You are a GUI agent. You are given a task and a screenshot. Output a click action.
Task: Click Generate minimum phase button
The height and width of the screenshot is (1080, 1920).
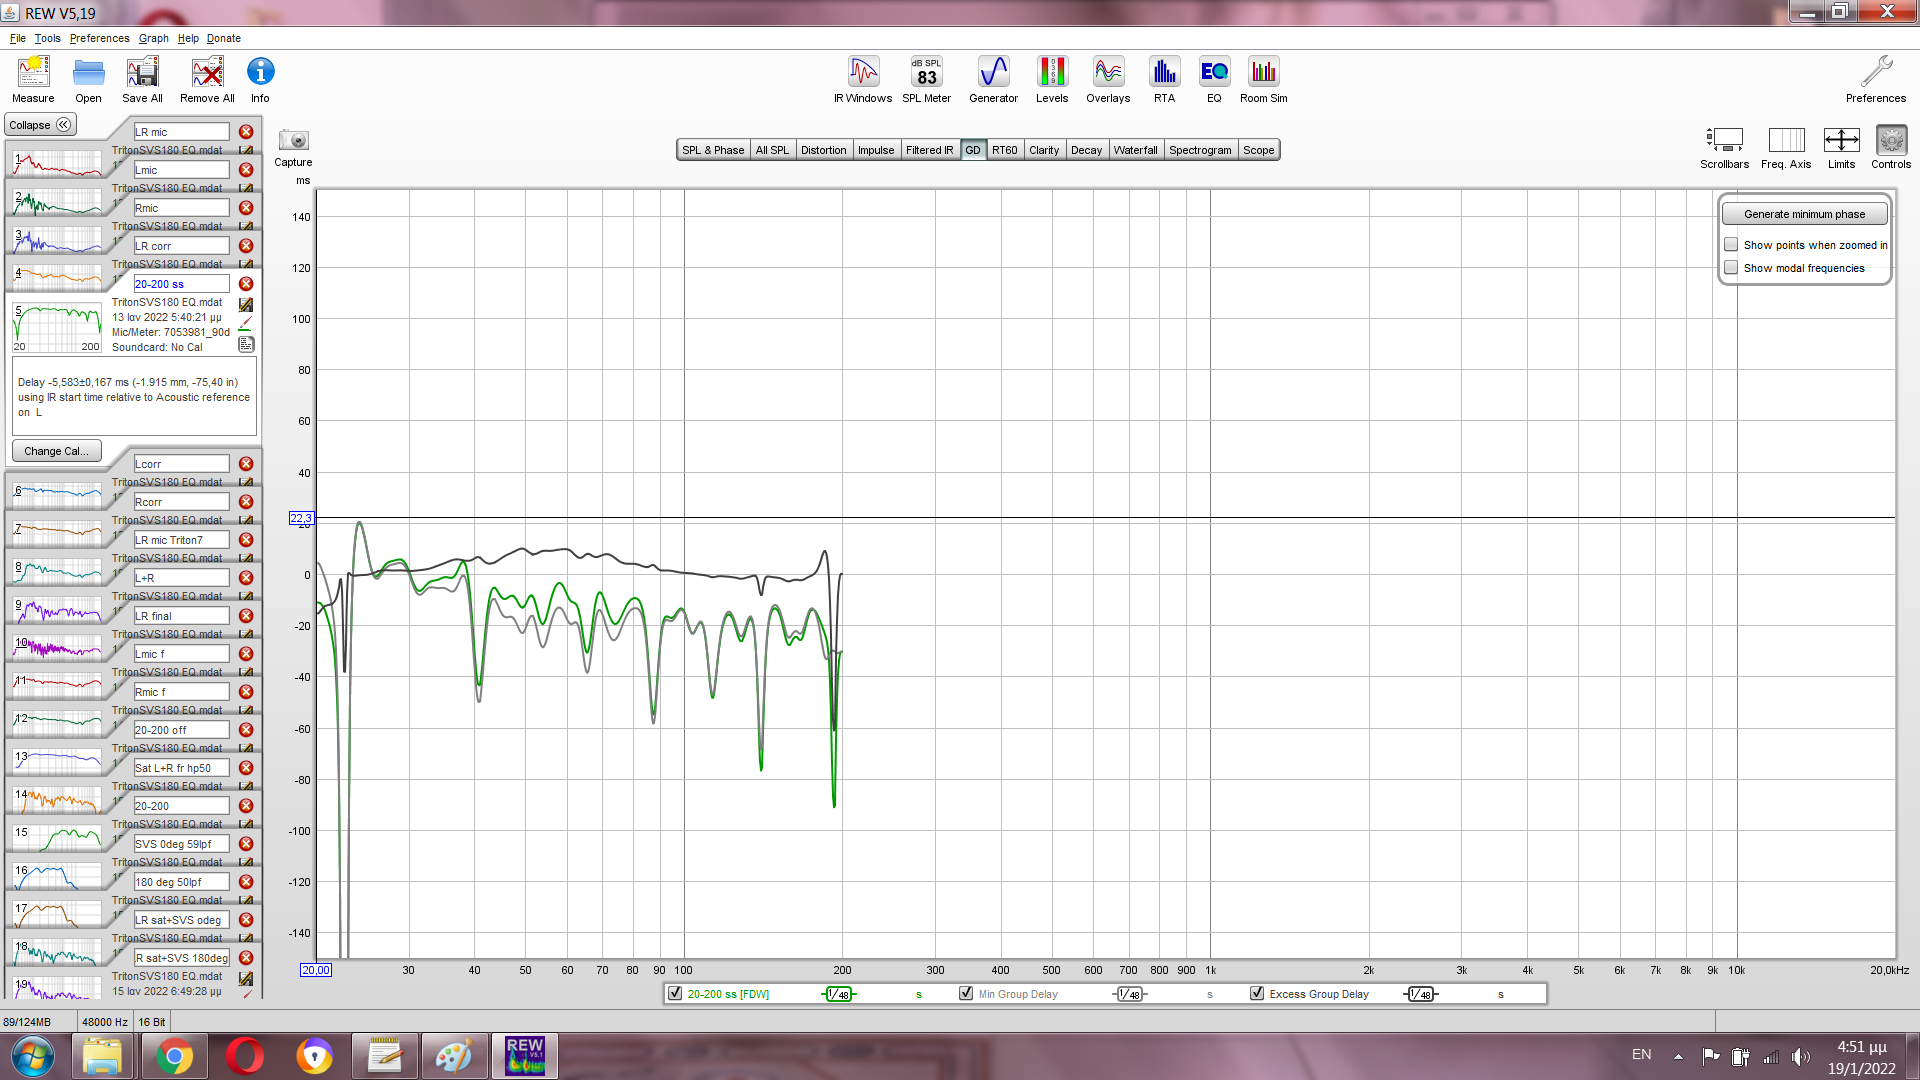pyautogui.click(x=1804, y=214)
